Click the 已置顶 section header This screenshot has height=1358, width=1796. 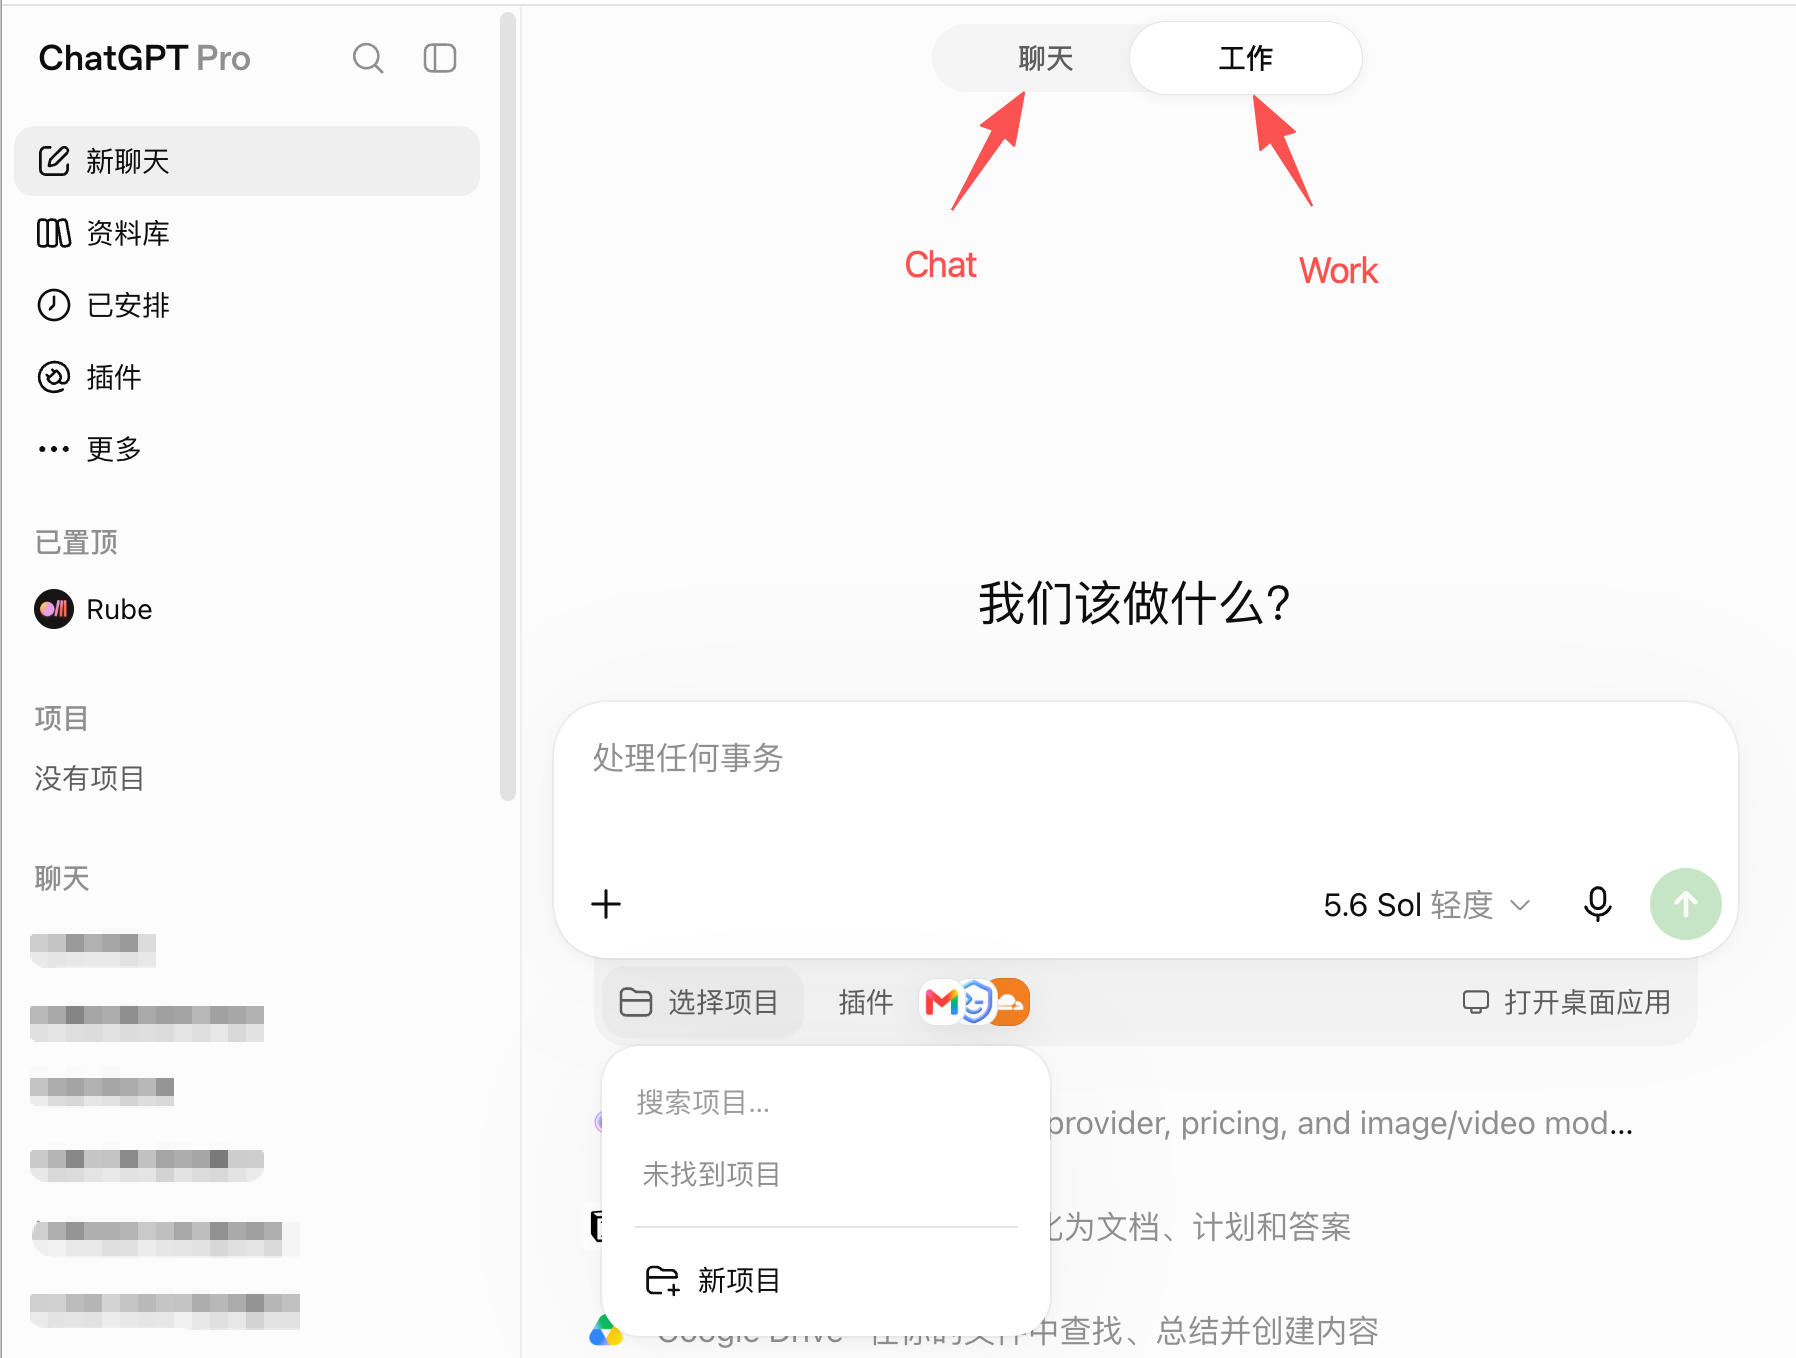[x=76, y=542]
